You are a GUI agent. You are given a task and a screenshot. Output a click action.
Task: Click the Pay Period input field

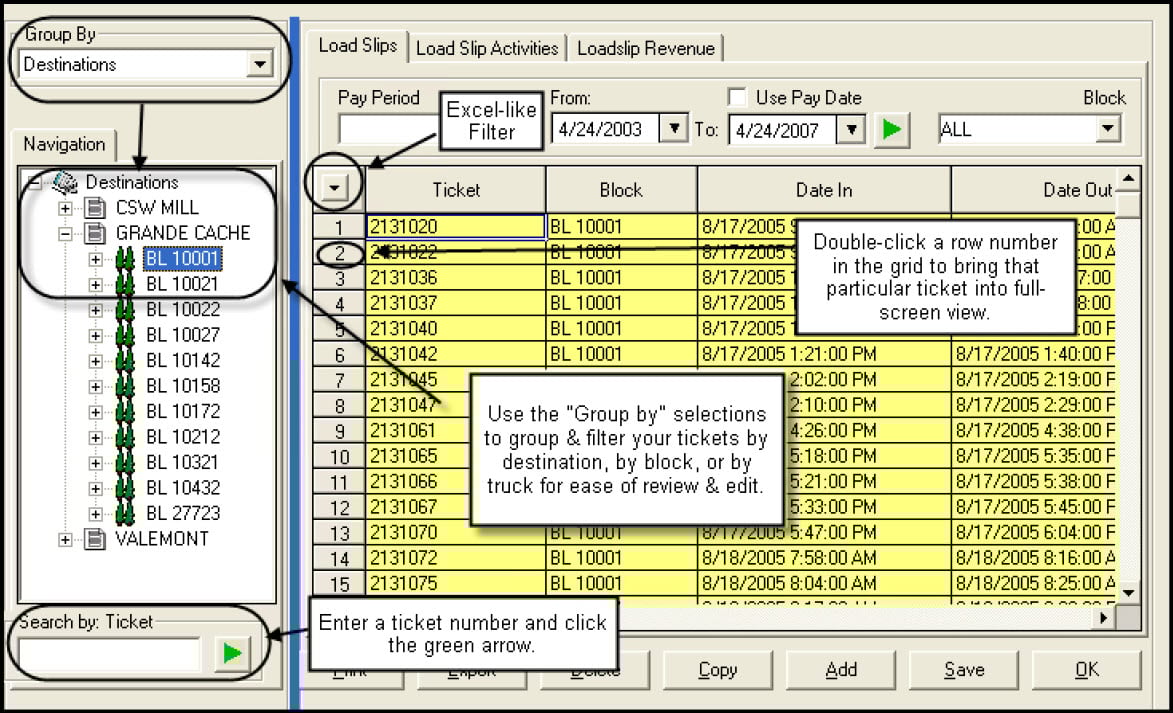click(388, 129)
